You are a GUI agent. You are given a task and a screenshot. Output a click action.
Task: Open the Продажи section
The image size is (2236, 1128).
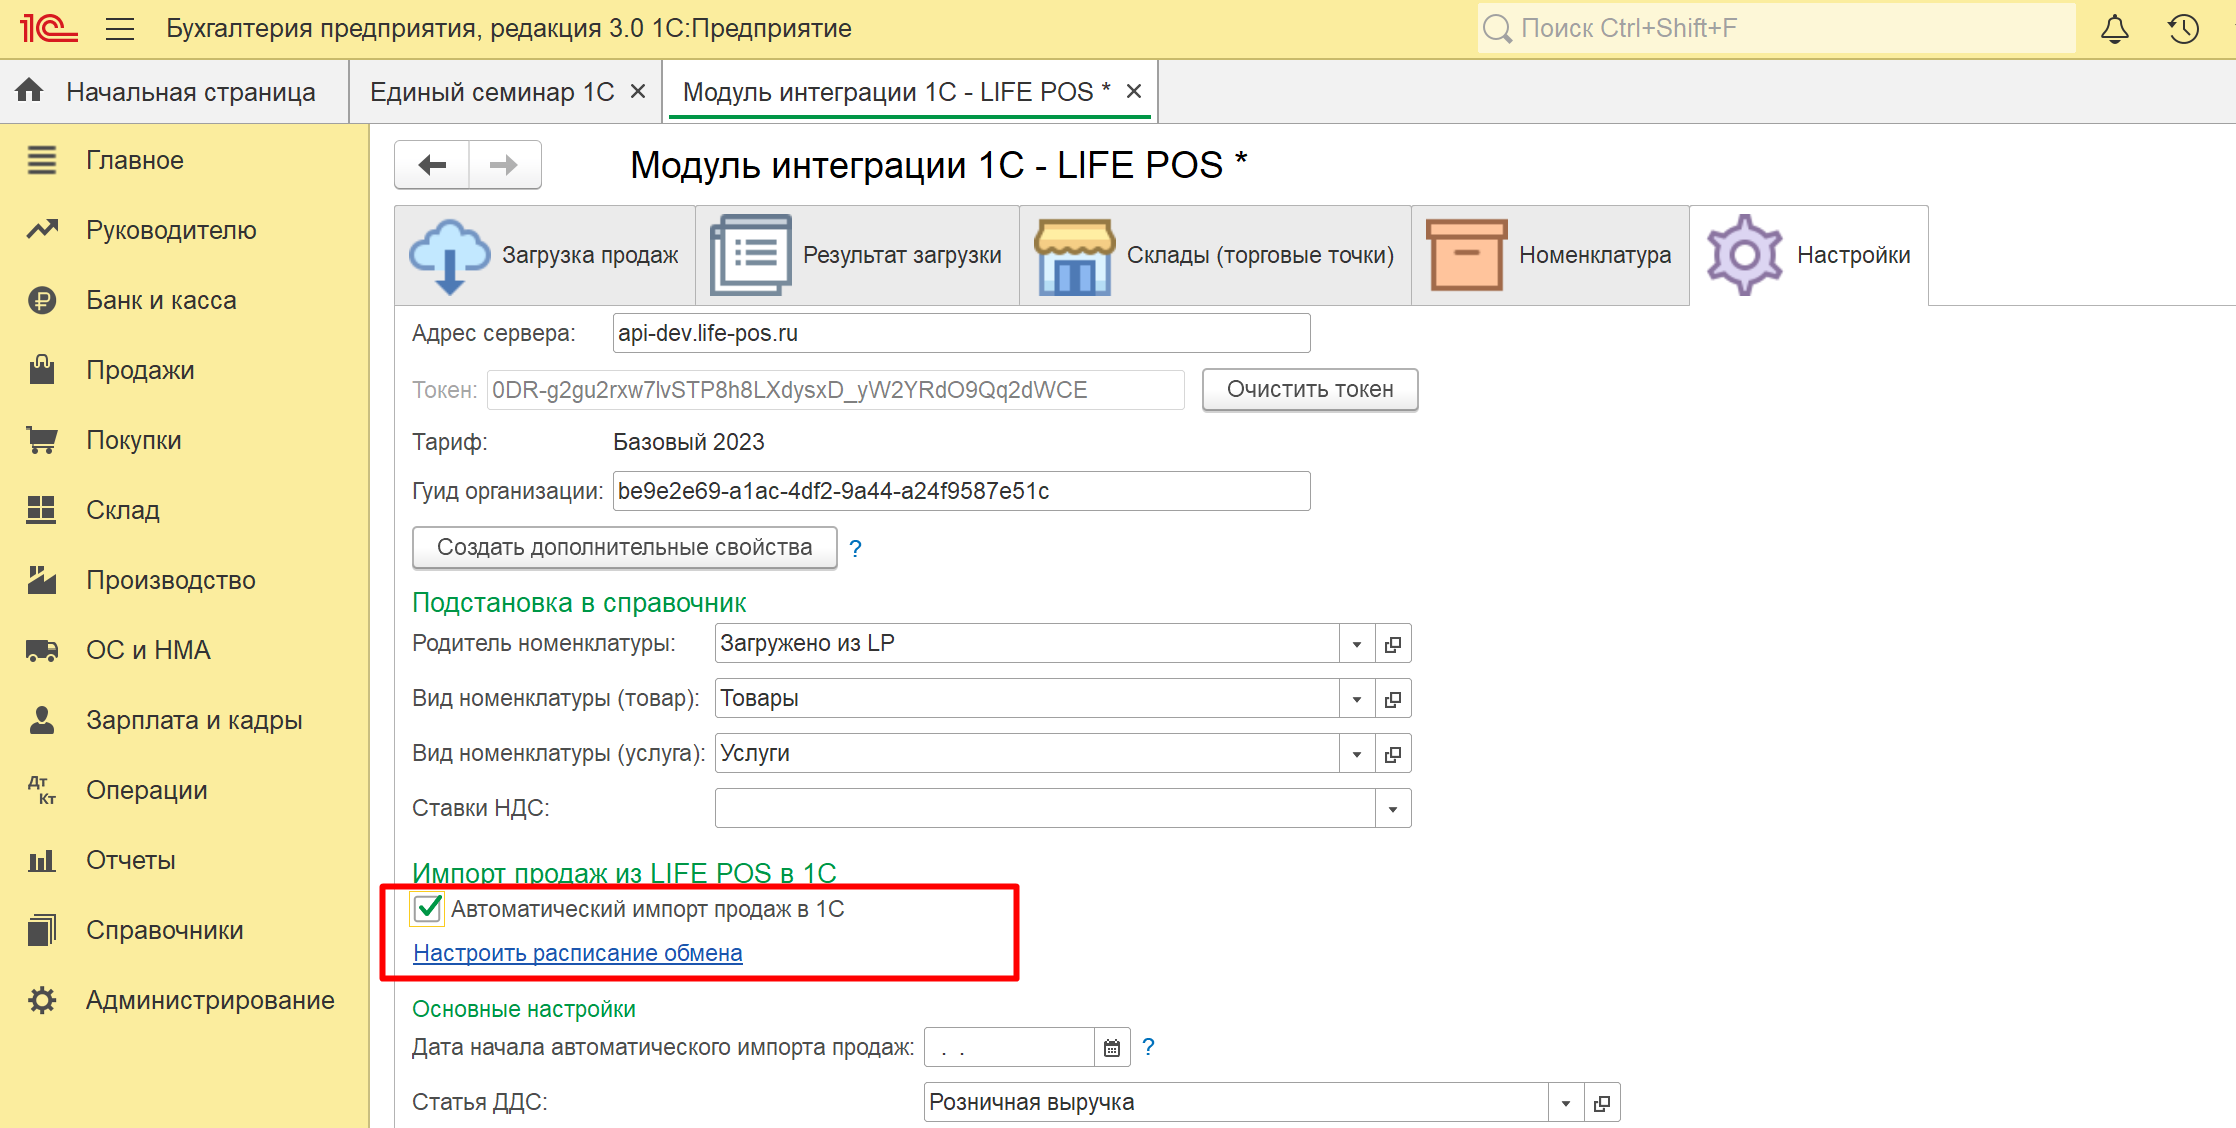(x=184, y=370)
